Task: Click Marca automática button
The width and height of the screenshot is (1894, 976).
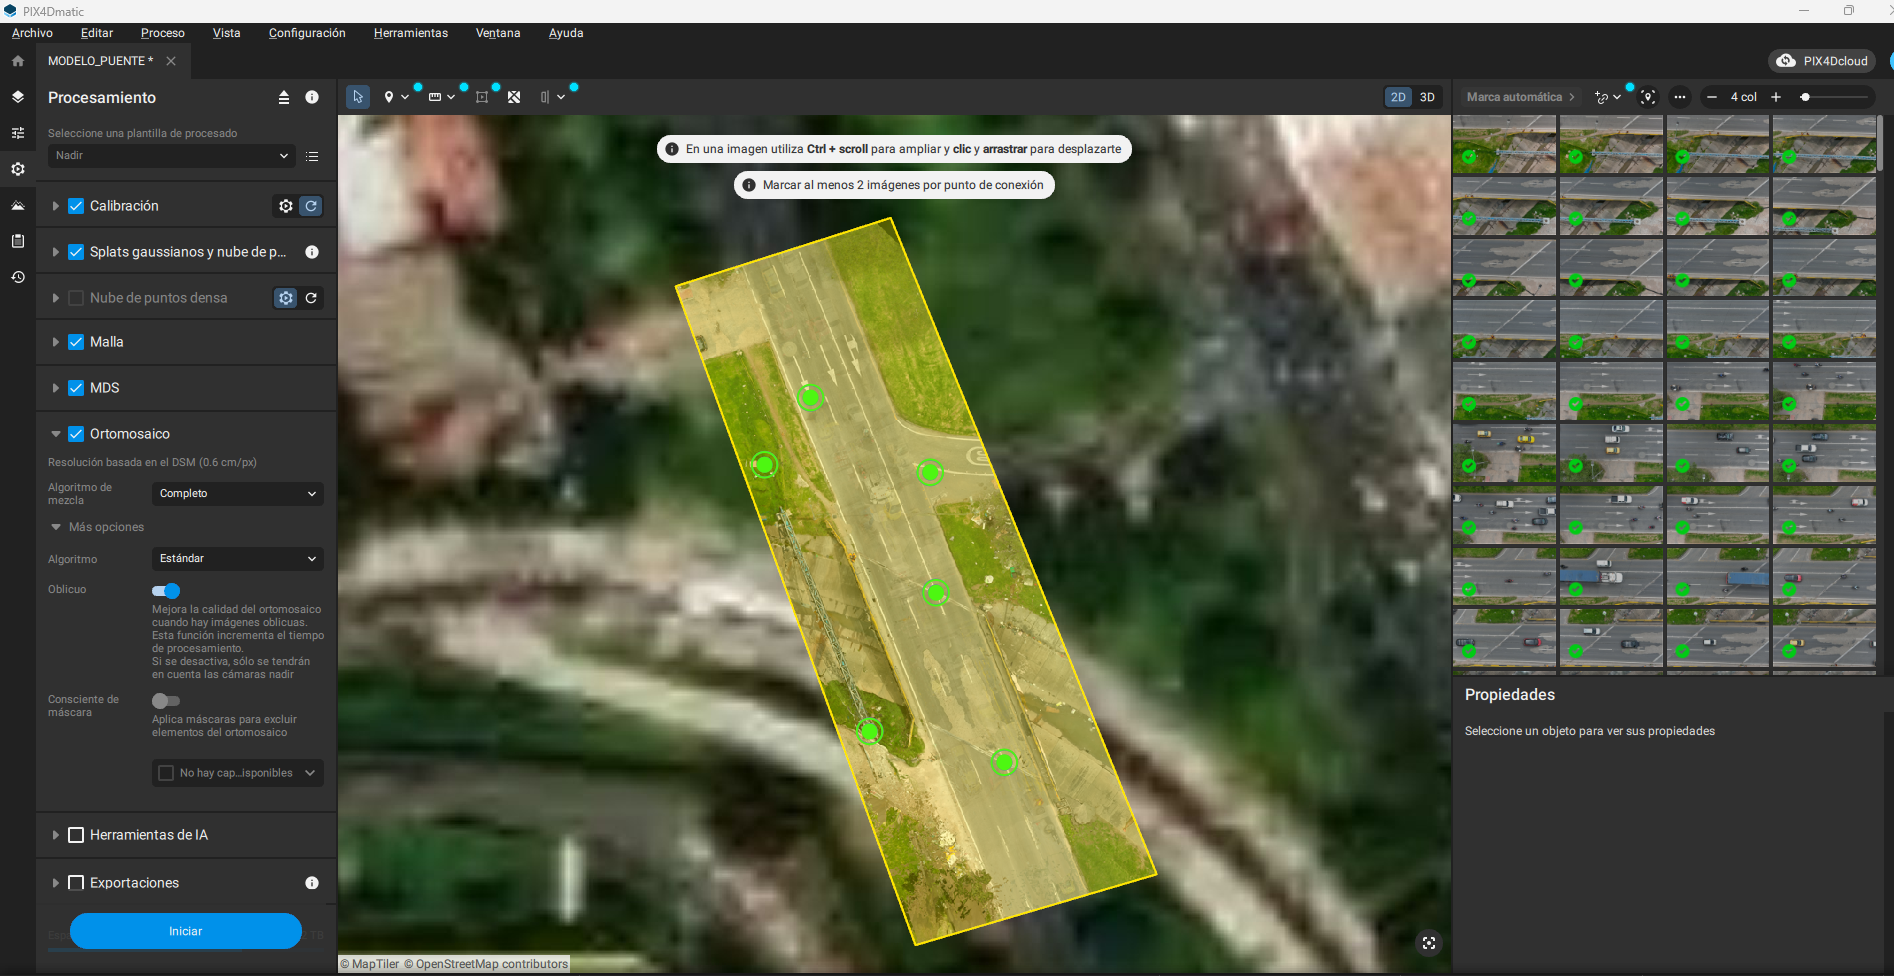Action: pos(1520,97)
